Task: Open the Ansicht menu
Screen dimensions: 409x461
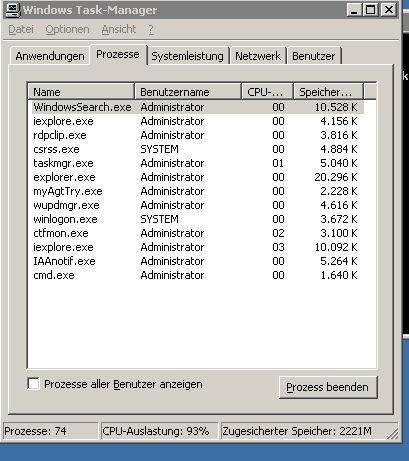Action: pyautogui.click(x=119, y=29)
